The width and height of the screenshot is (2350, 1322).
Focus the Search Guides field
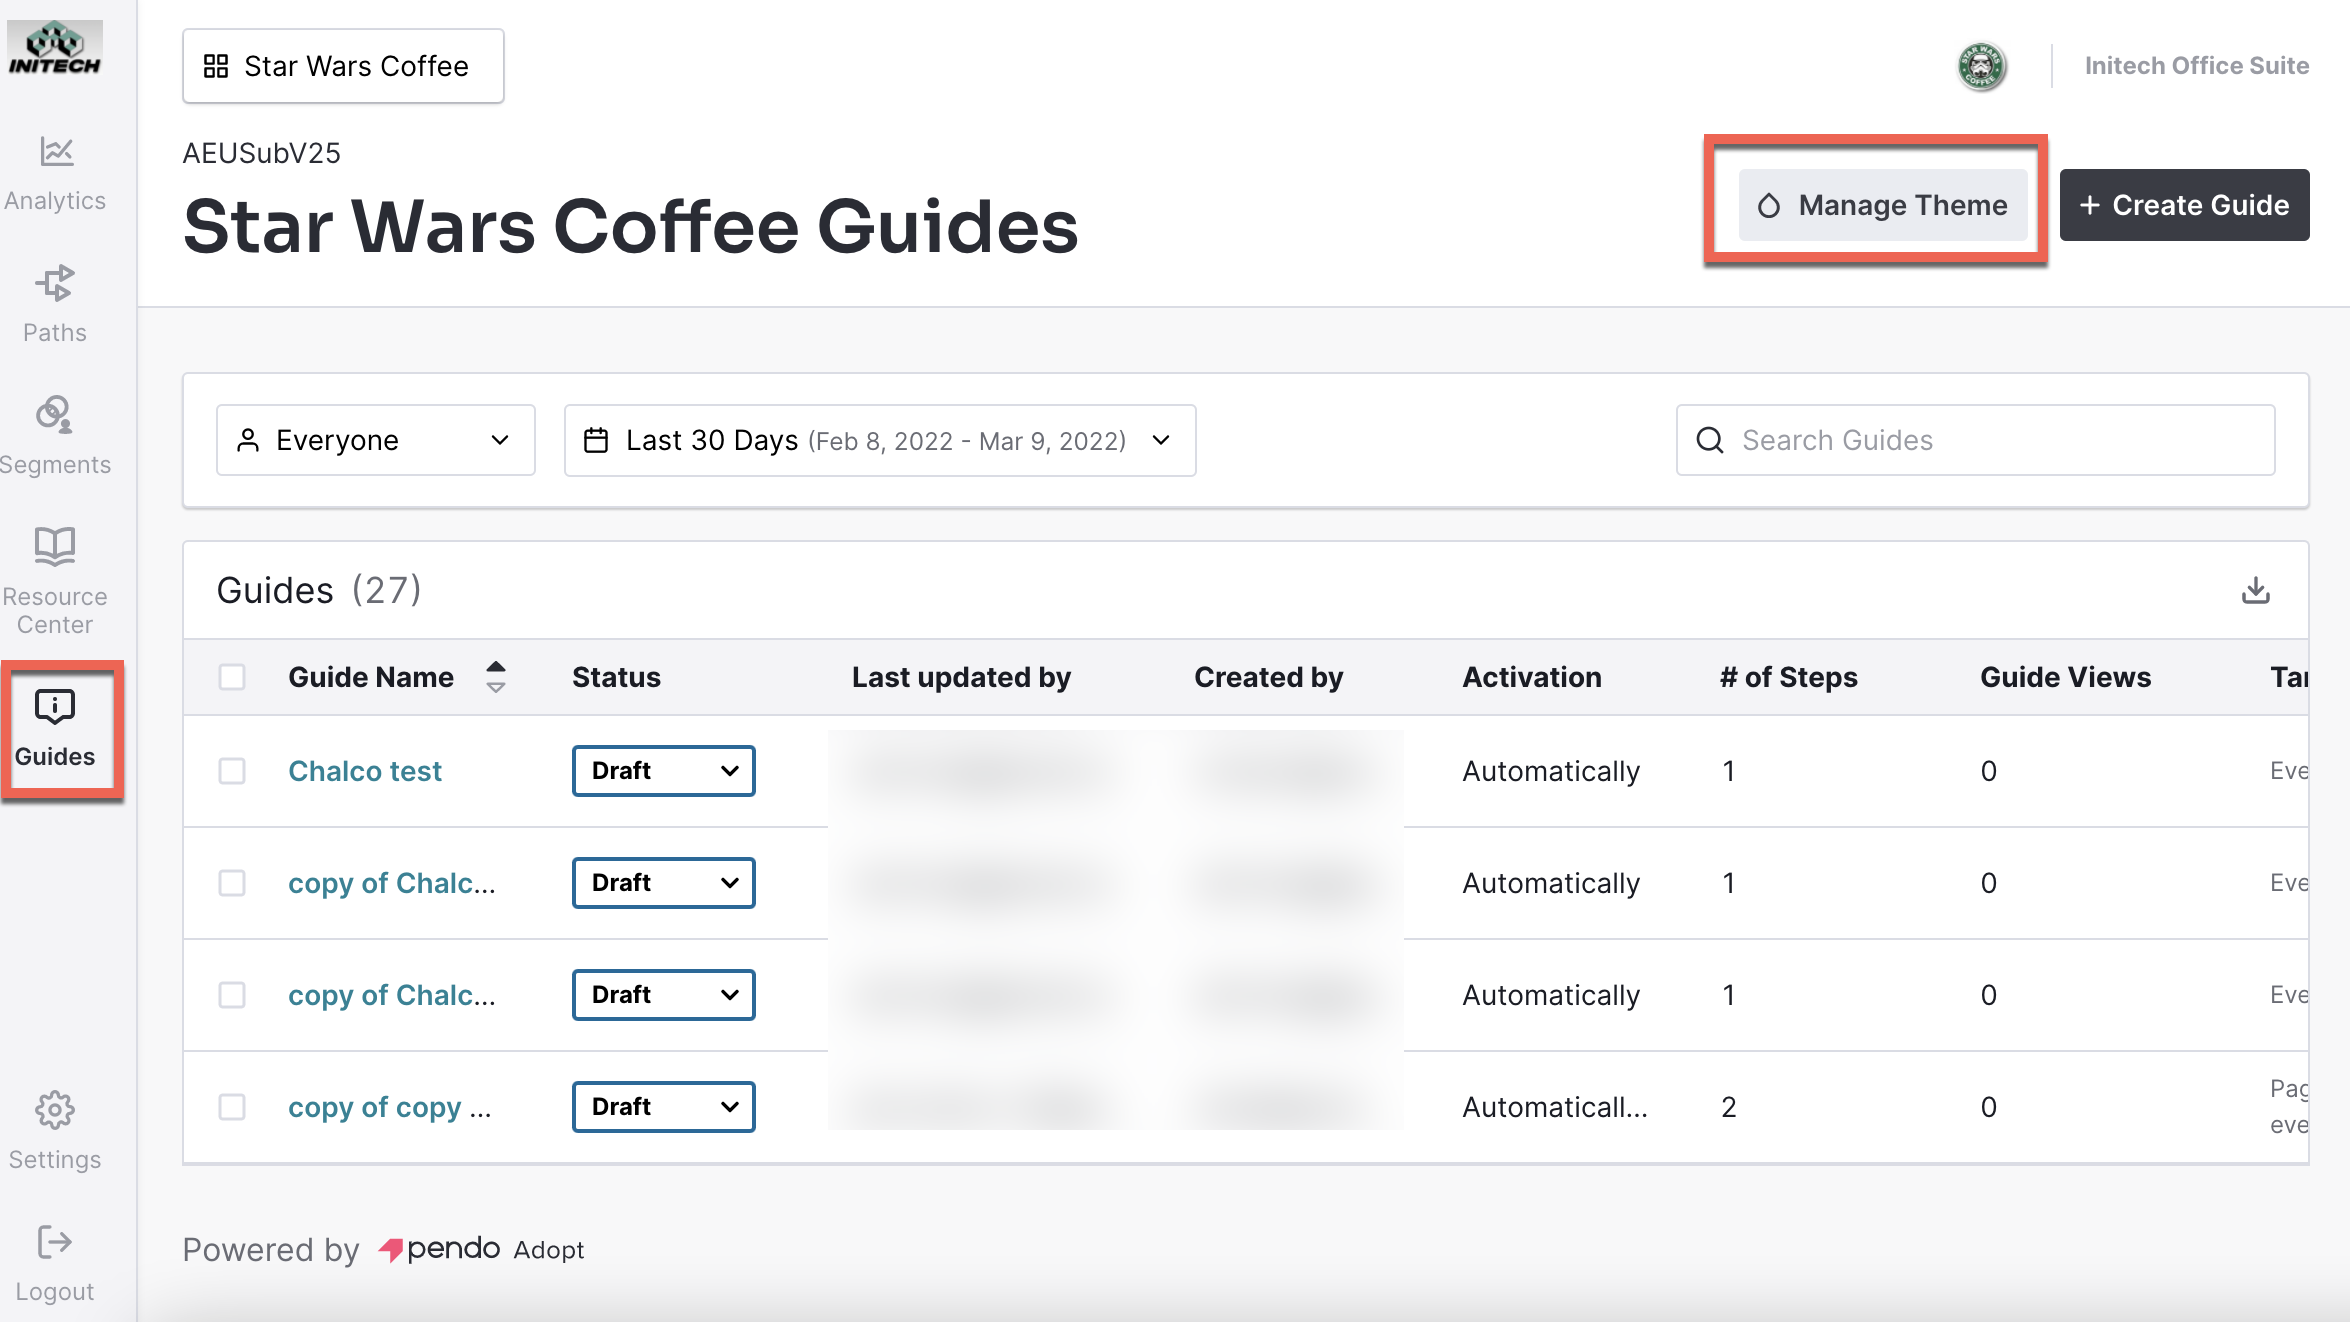click(x=1975, y=440)
